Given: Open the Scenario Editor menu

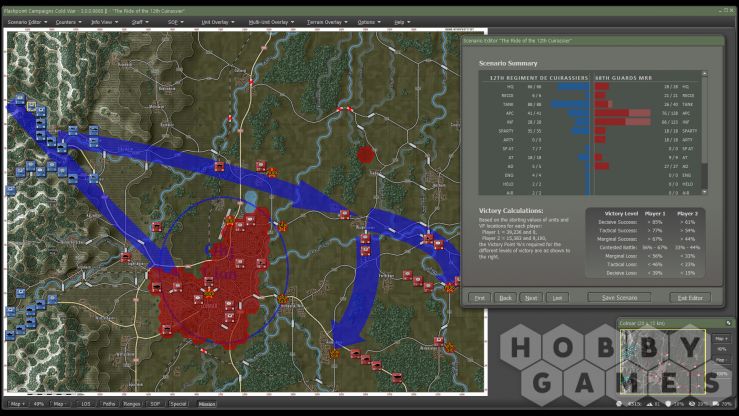Looking at the screenshot, I should tap(27, 22).
